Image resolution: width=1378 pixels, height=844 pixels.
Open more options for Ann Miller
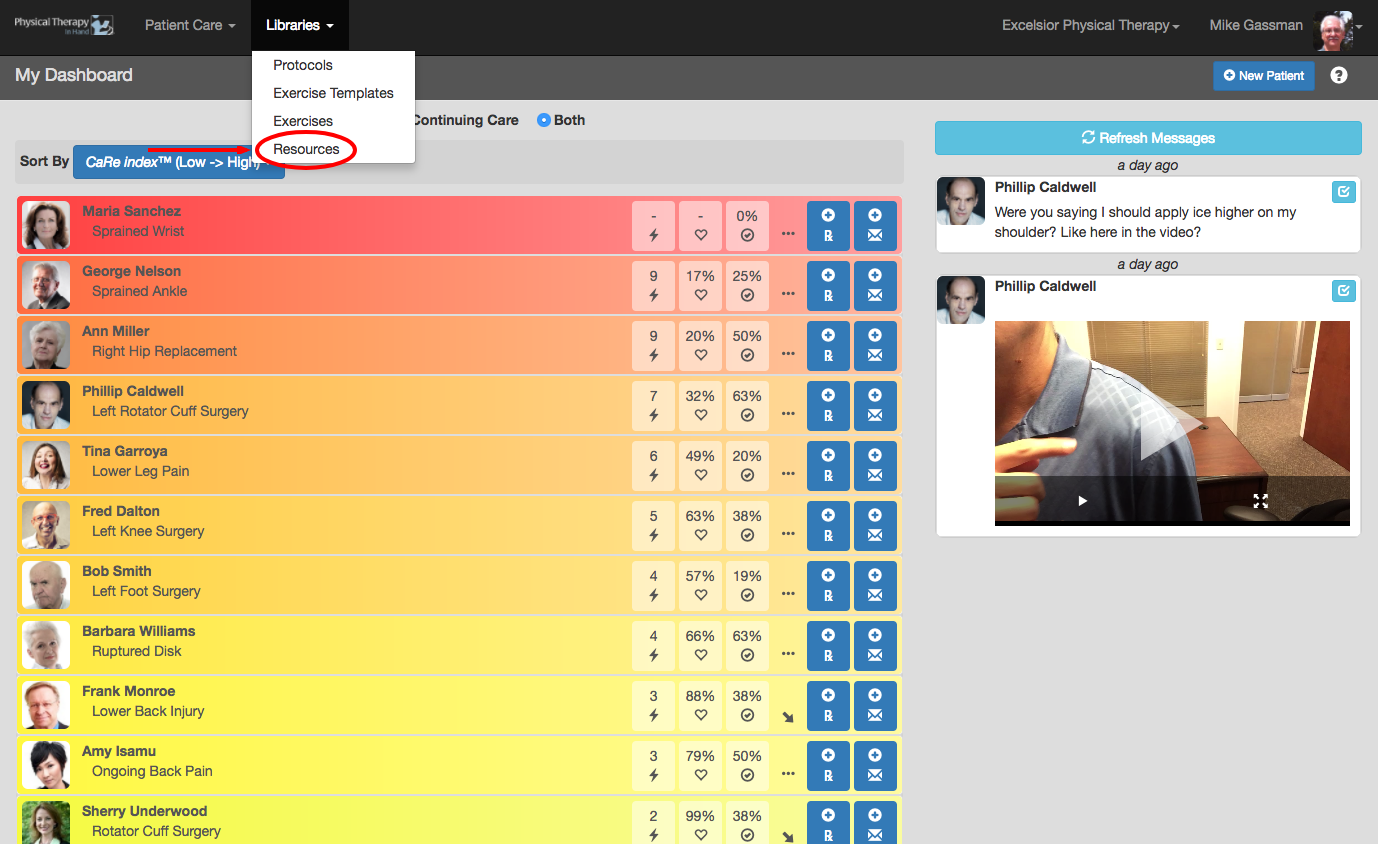click(x=788, y=354)
